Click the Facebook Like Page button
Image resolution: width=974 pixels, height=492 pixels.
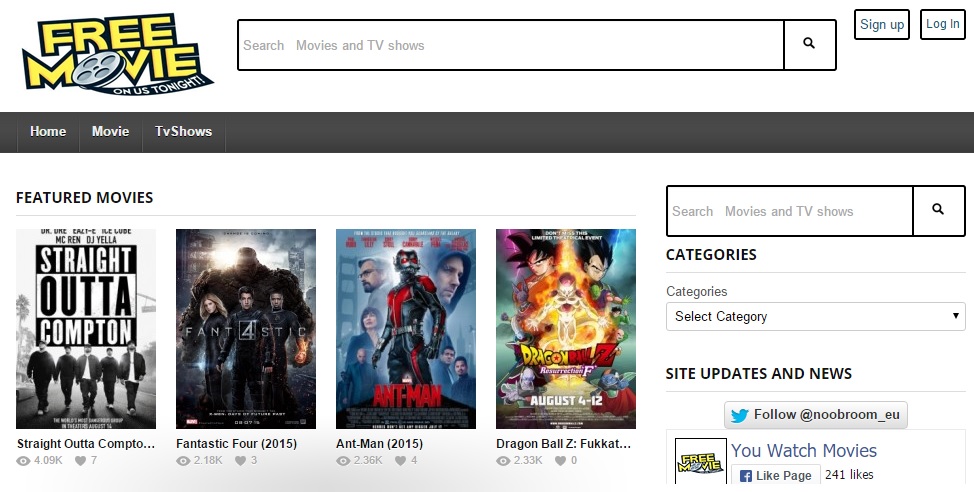[x=776, y=475]
